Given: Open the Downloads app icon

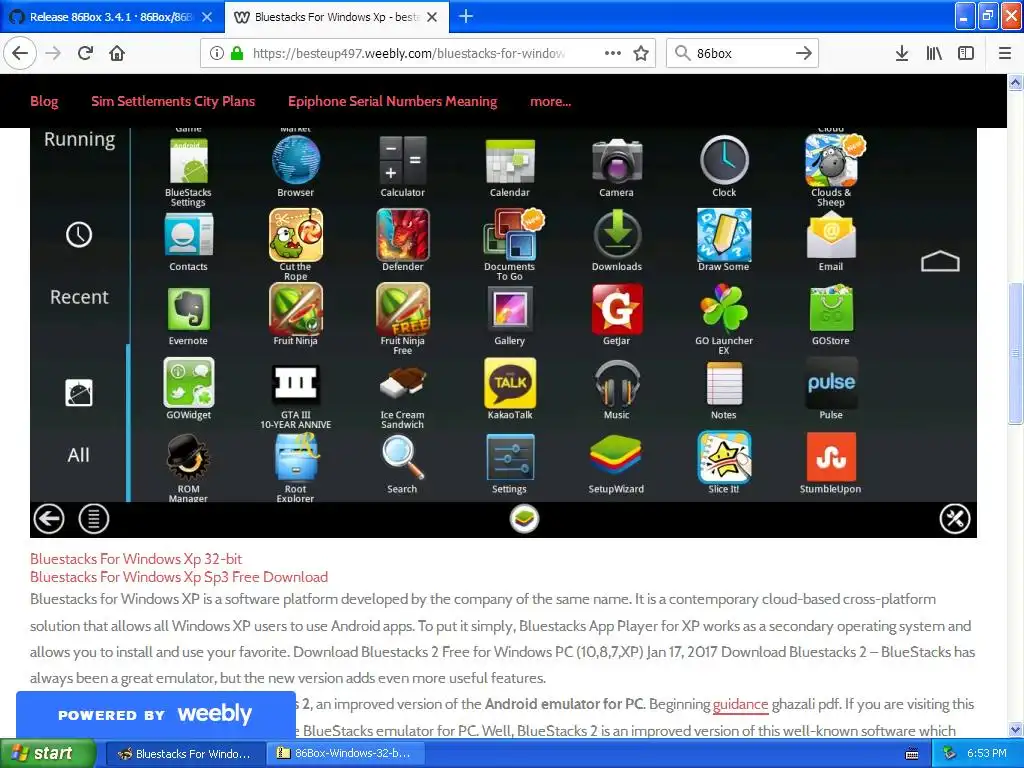Looking at the screenshot, I should pyautogui.click(x=617, y=235).
